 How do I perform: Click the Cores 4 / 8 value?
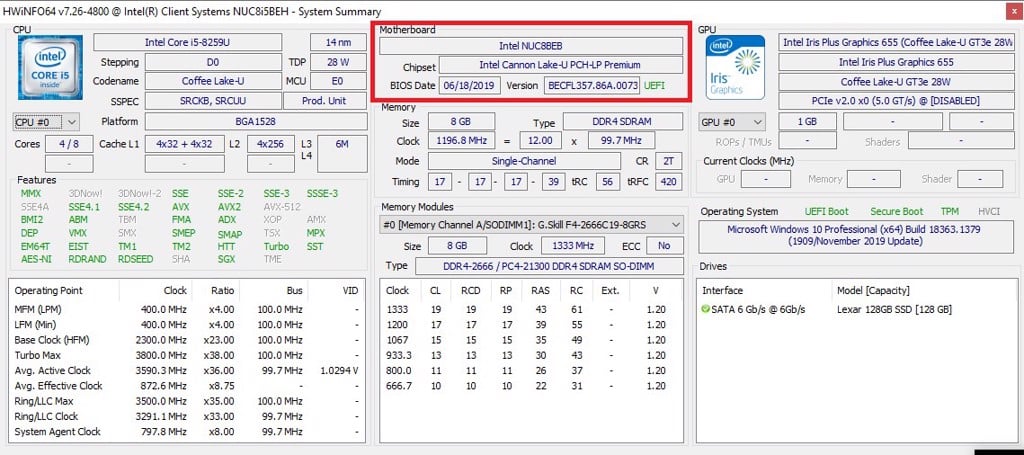point(69,144)
